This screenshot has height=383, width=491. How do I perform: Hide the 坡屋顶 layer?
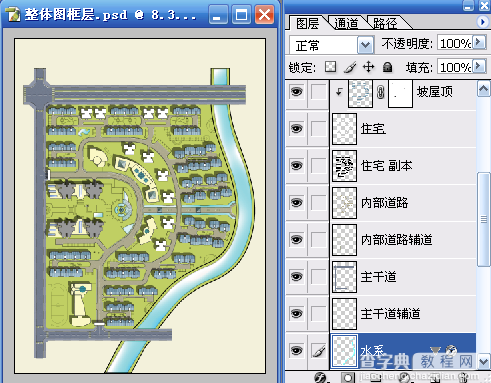pos(296,91)
